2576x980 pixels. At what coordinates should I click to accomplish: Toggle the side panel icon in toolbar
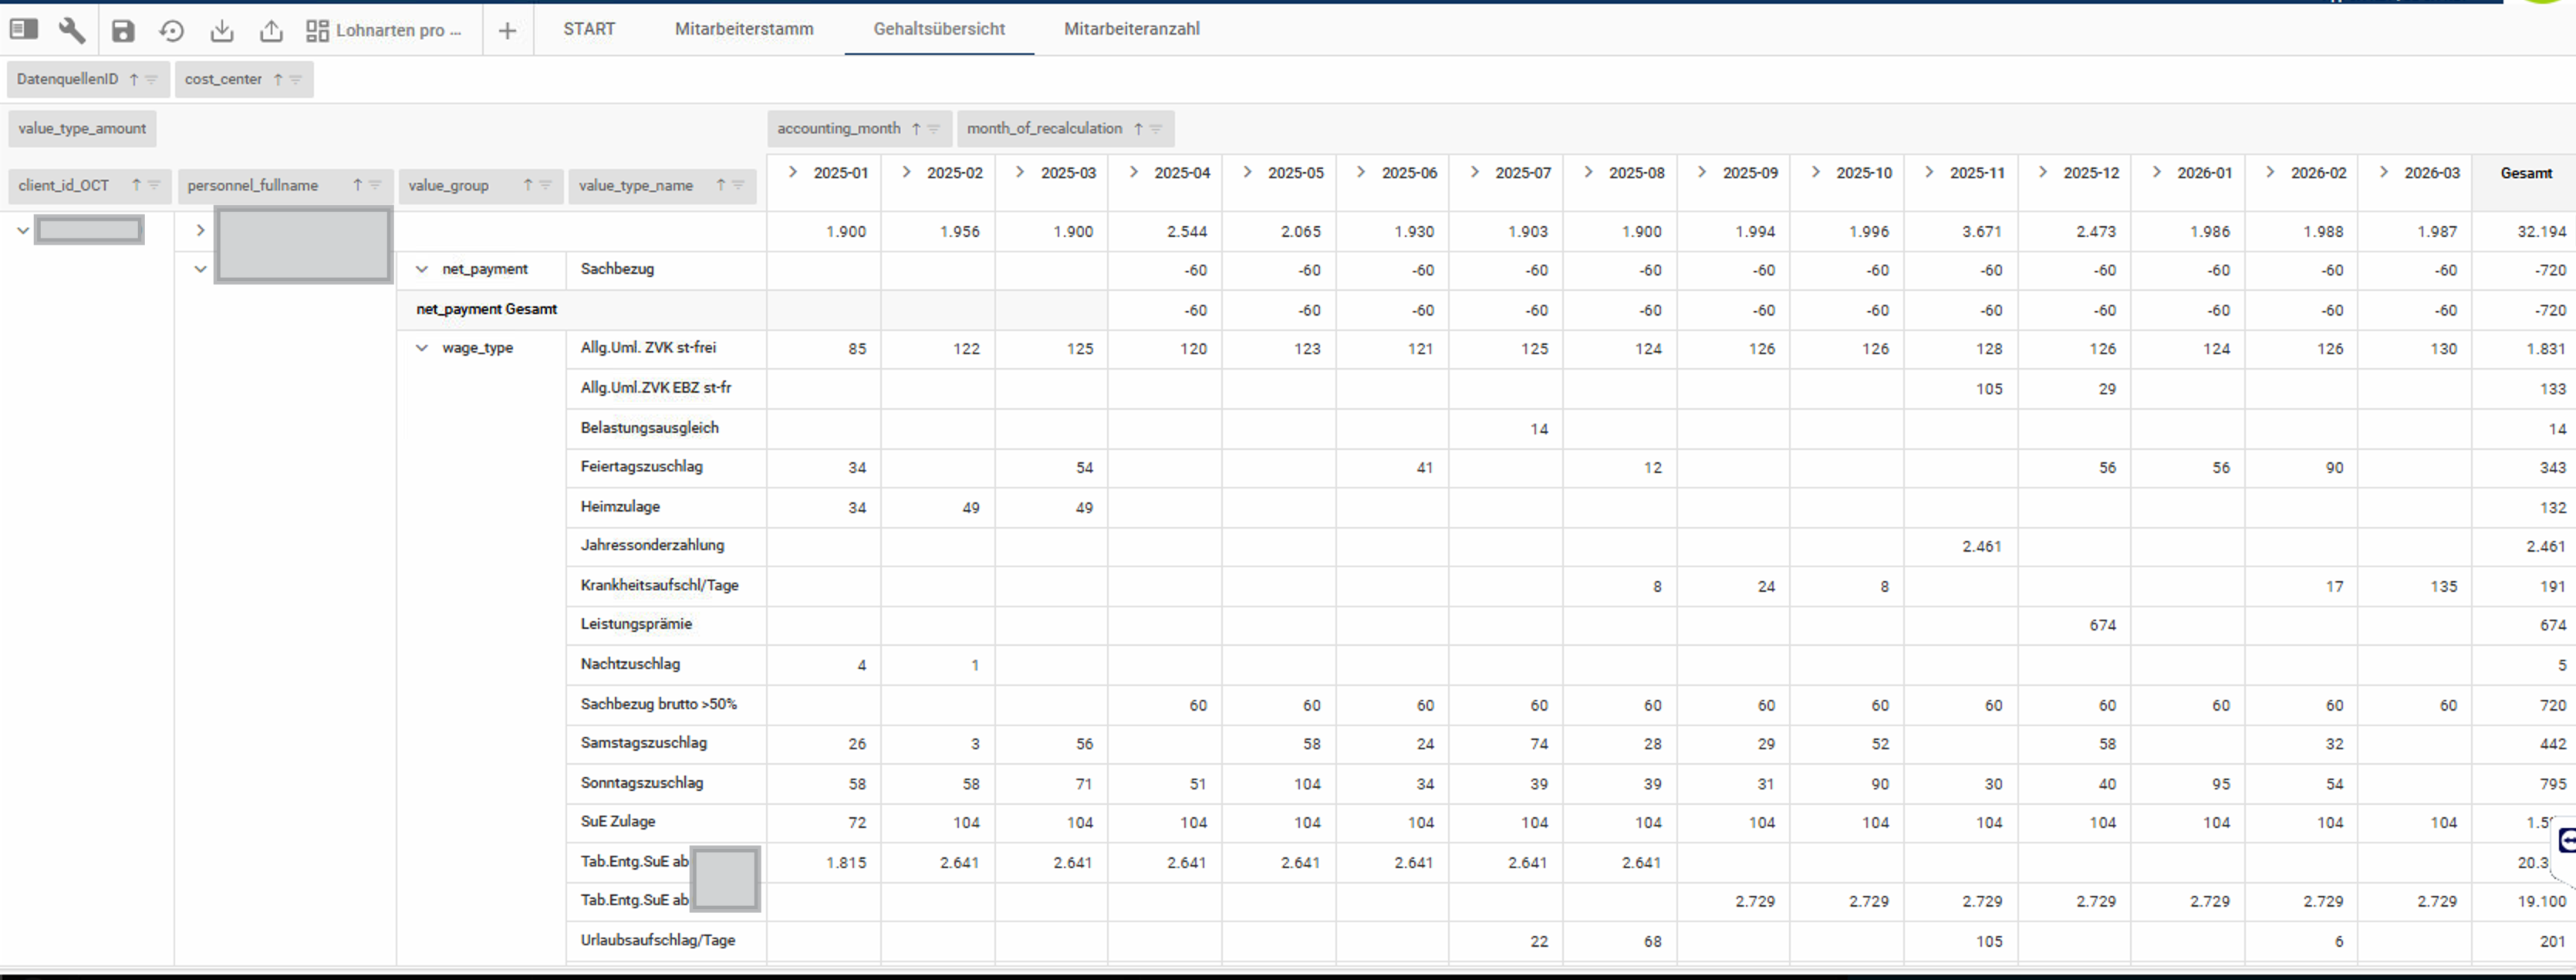pos(24,30)
